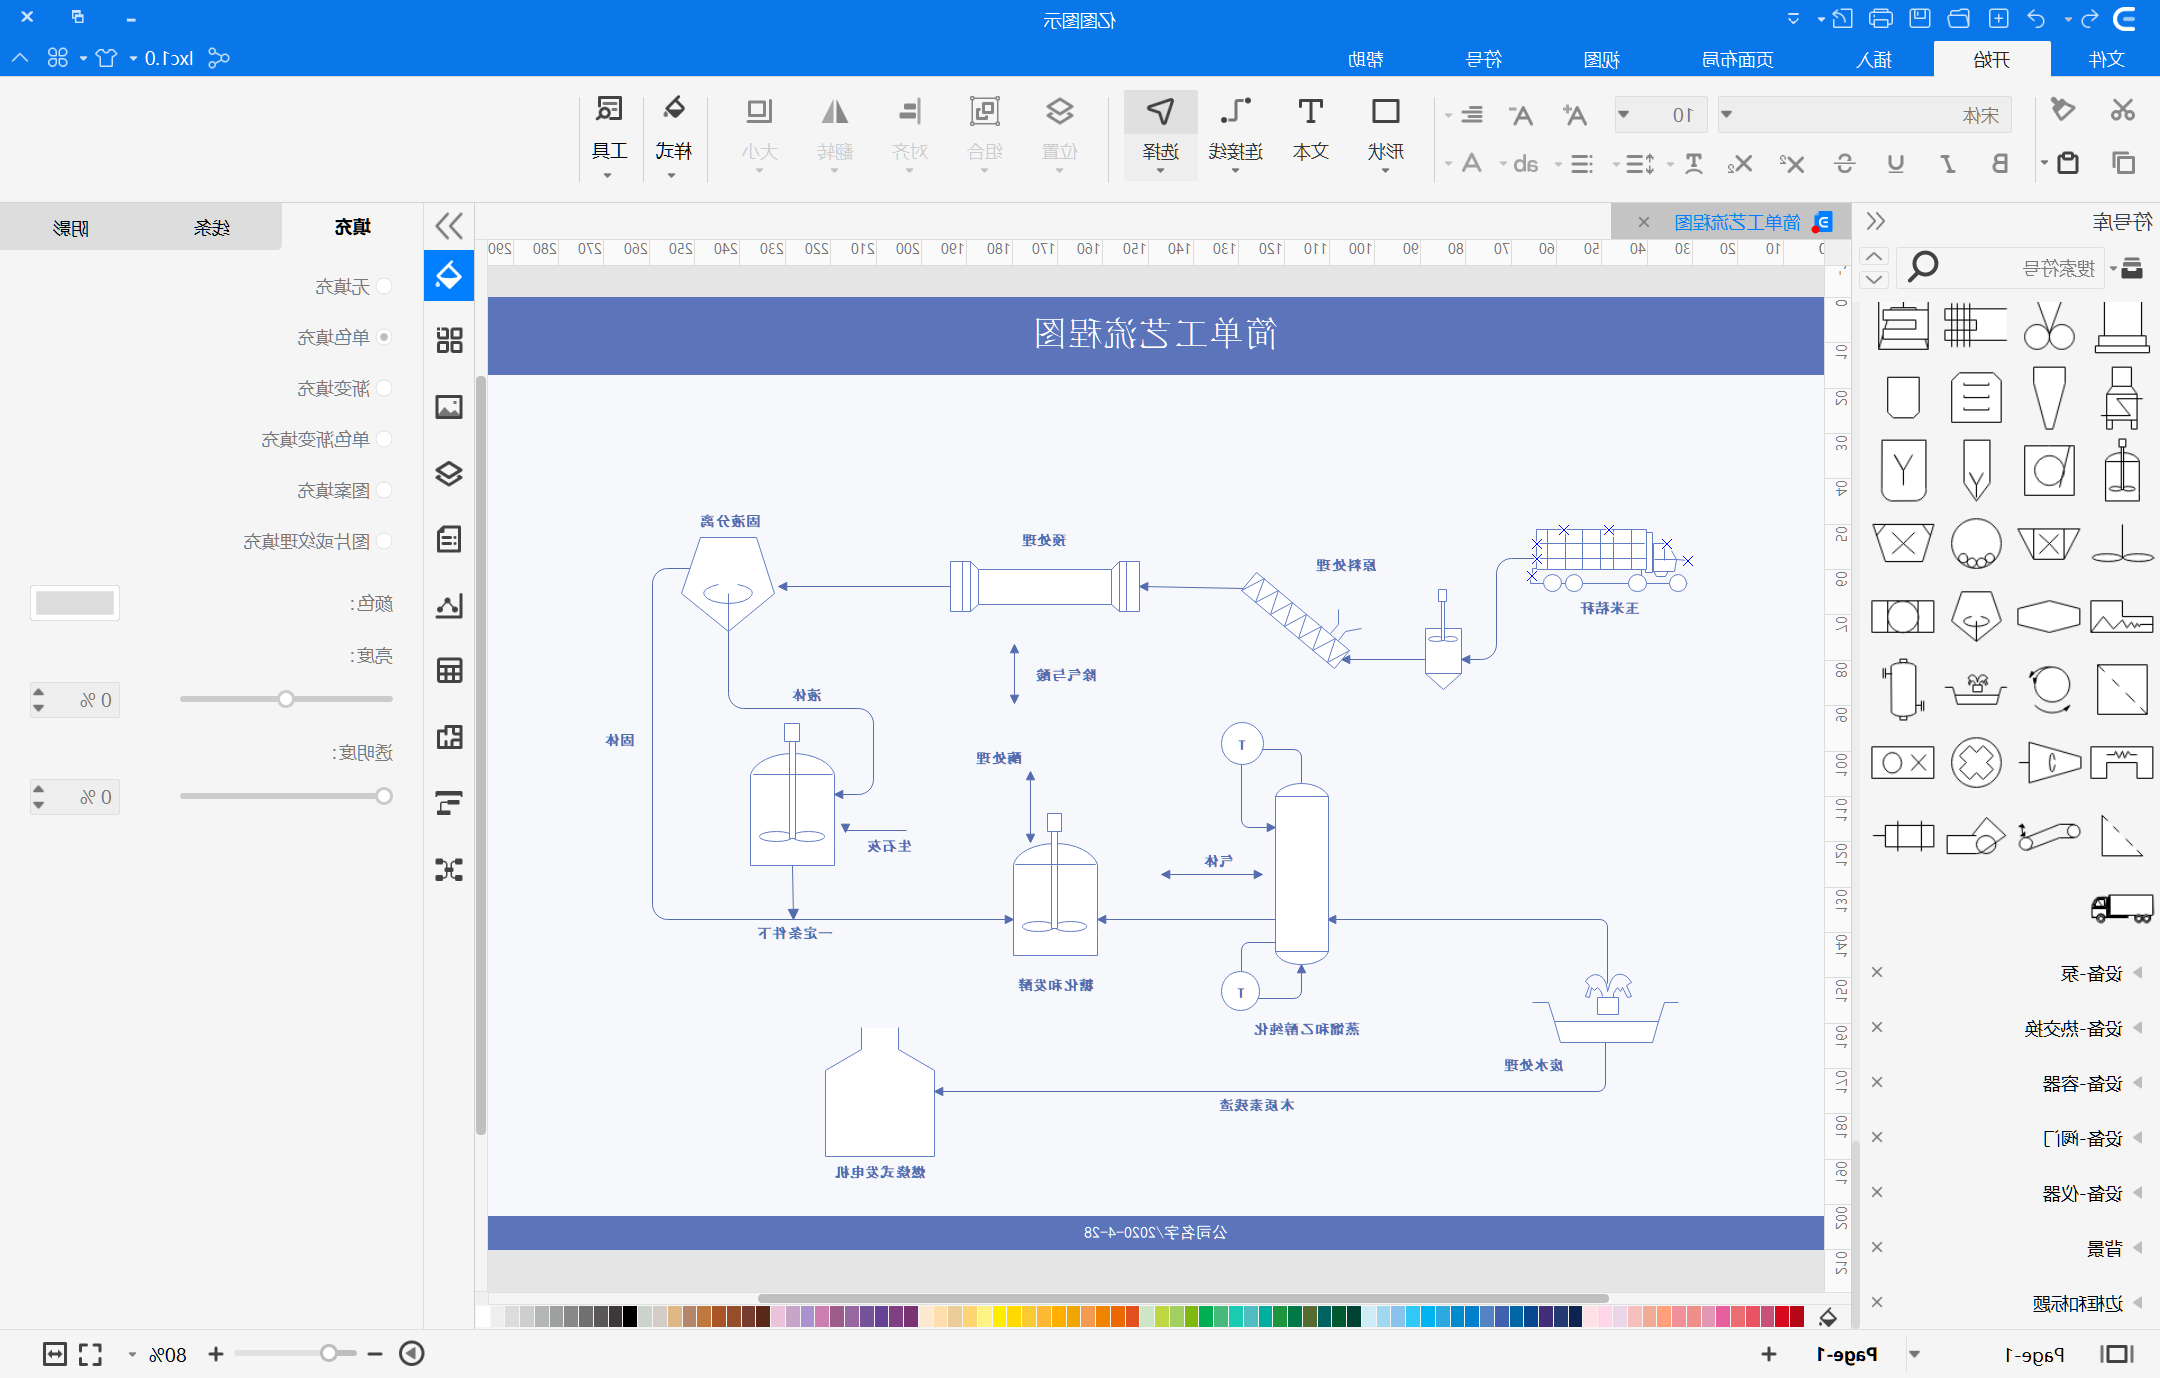Click the floppy-disk save icon in title bar

pyautogui.click(x=1920, y=19)
